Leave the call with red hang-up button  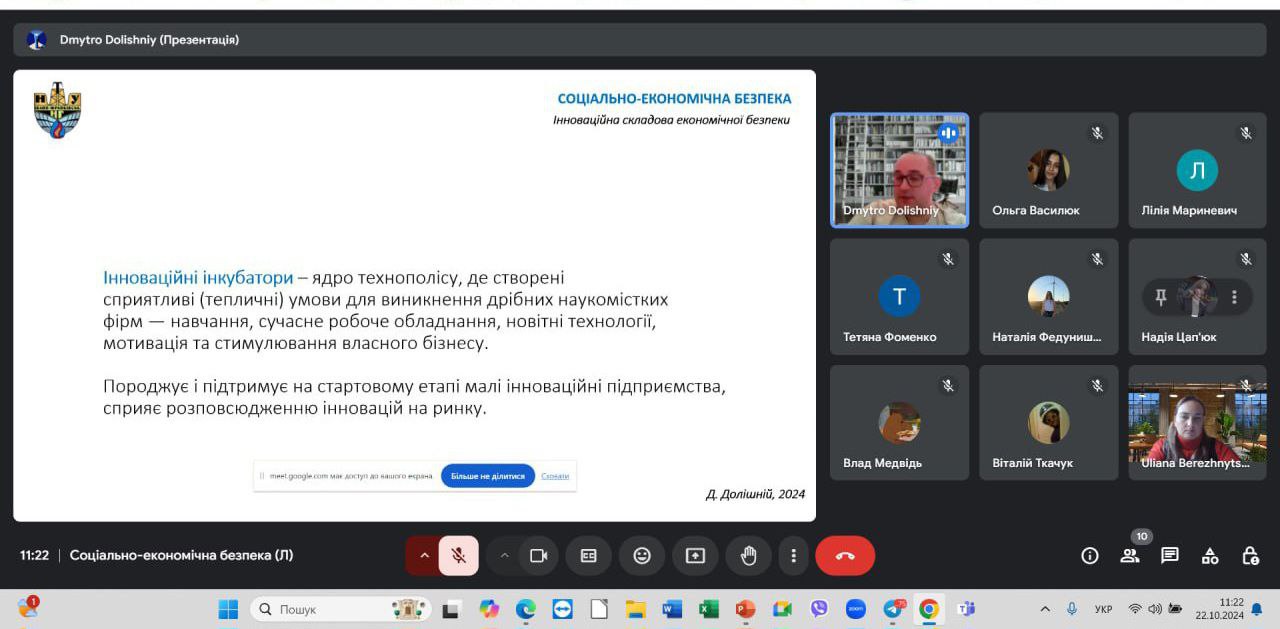pyautogui.click(x=845, y=555)
